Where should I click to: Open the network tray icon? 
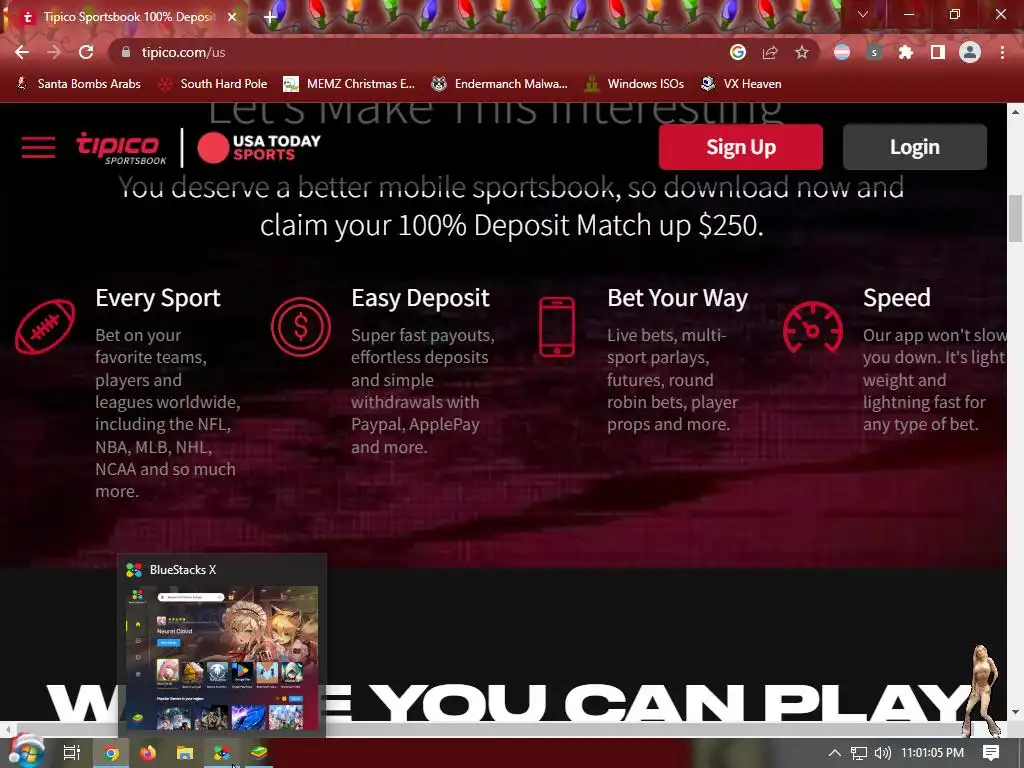(x=858, y=753)
